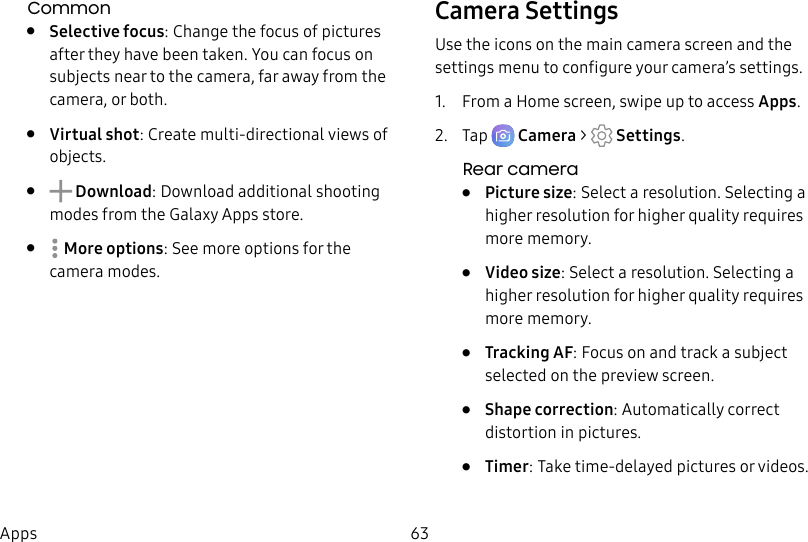
Task: Click the Settings gear icon
Action: pos(601,136)
